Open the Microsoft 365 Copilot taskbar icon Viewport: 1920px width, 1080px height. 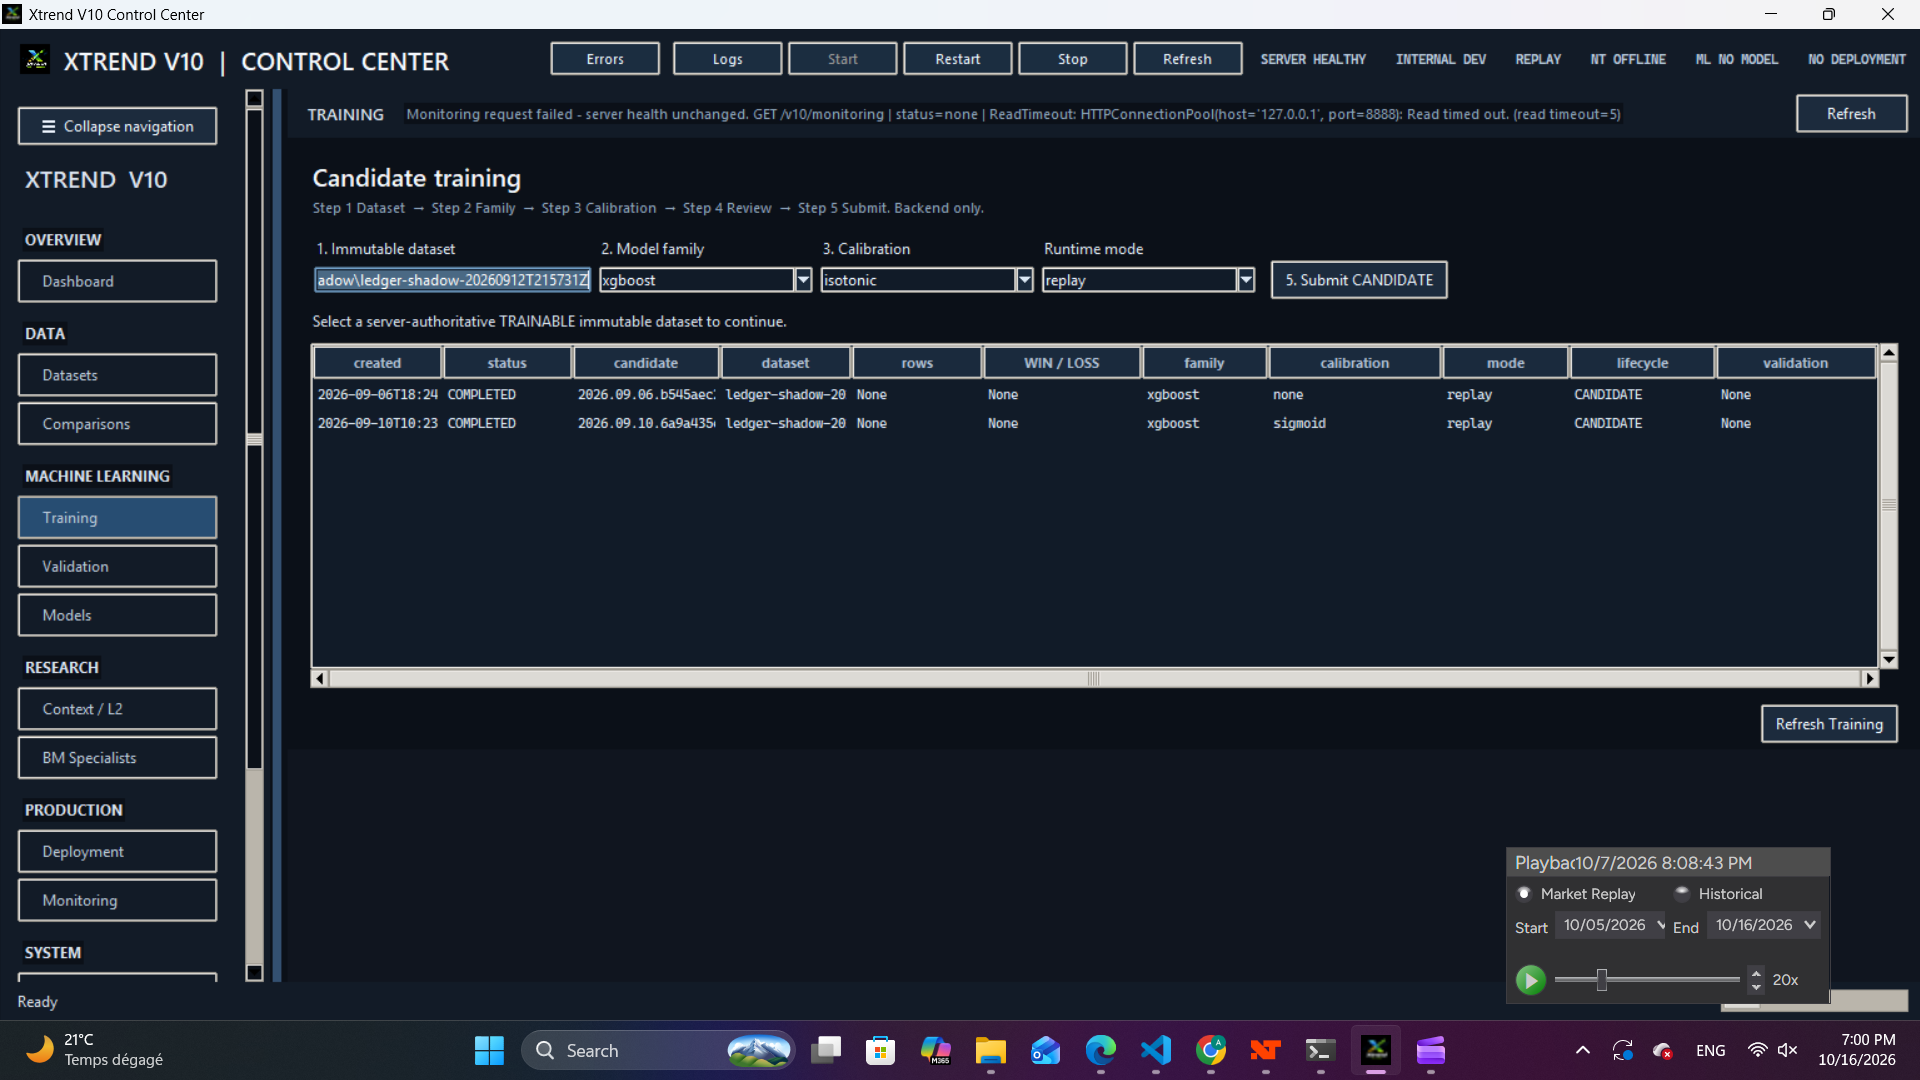[x=935, y=1050]
